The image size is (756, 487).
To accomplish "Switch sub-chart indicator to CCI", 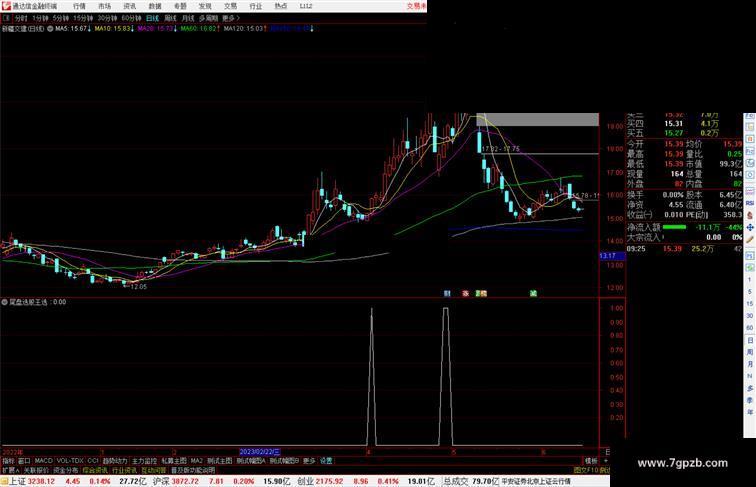I will click(93, 461).
